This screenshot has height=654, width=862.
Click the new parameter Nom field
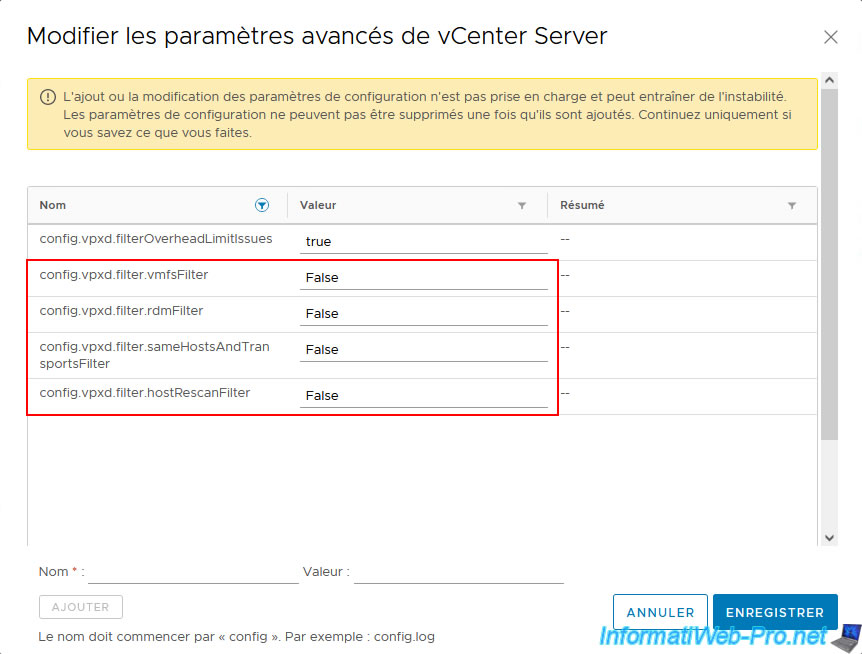pyautogui.click(x=193, y=572)
